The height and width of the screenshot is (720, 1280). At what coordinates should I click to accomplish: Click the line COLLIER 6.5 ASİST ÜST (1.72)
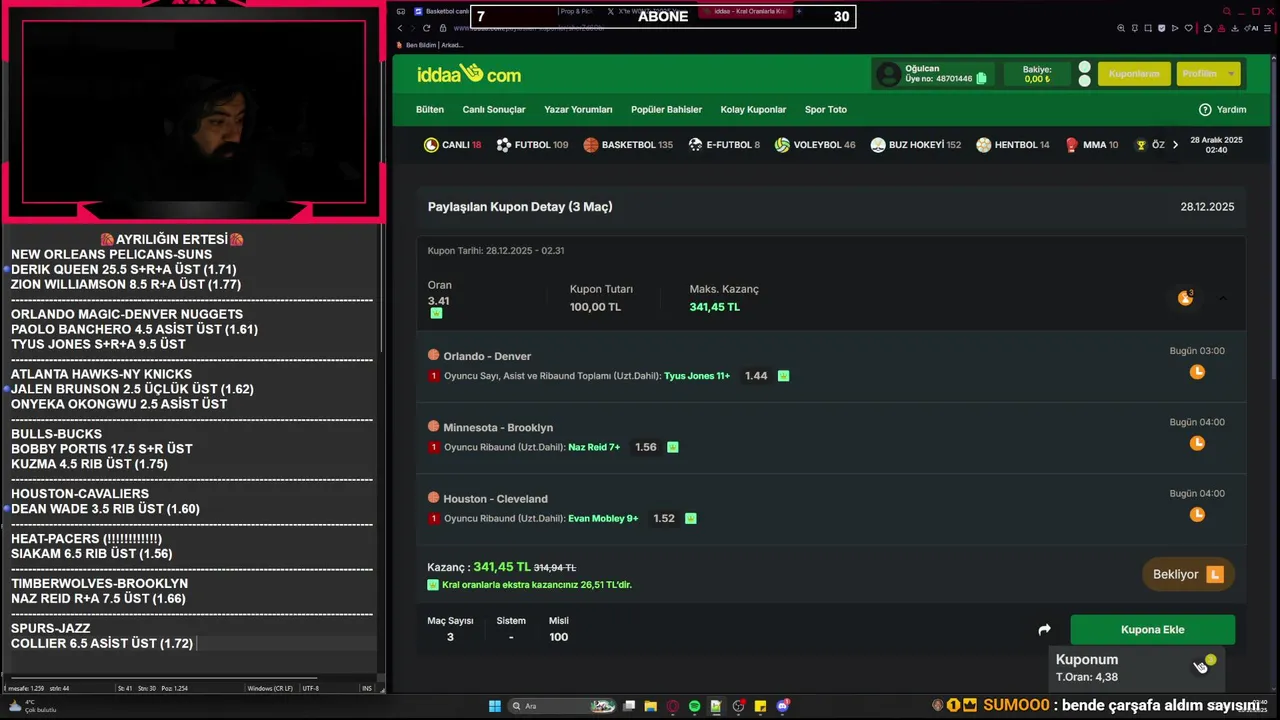click(x=102, y=644)
